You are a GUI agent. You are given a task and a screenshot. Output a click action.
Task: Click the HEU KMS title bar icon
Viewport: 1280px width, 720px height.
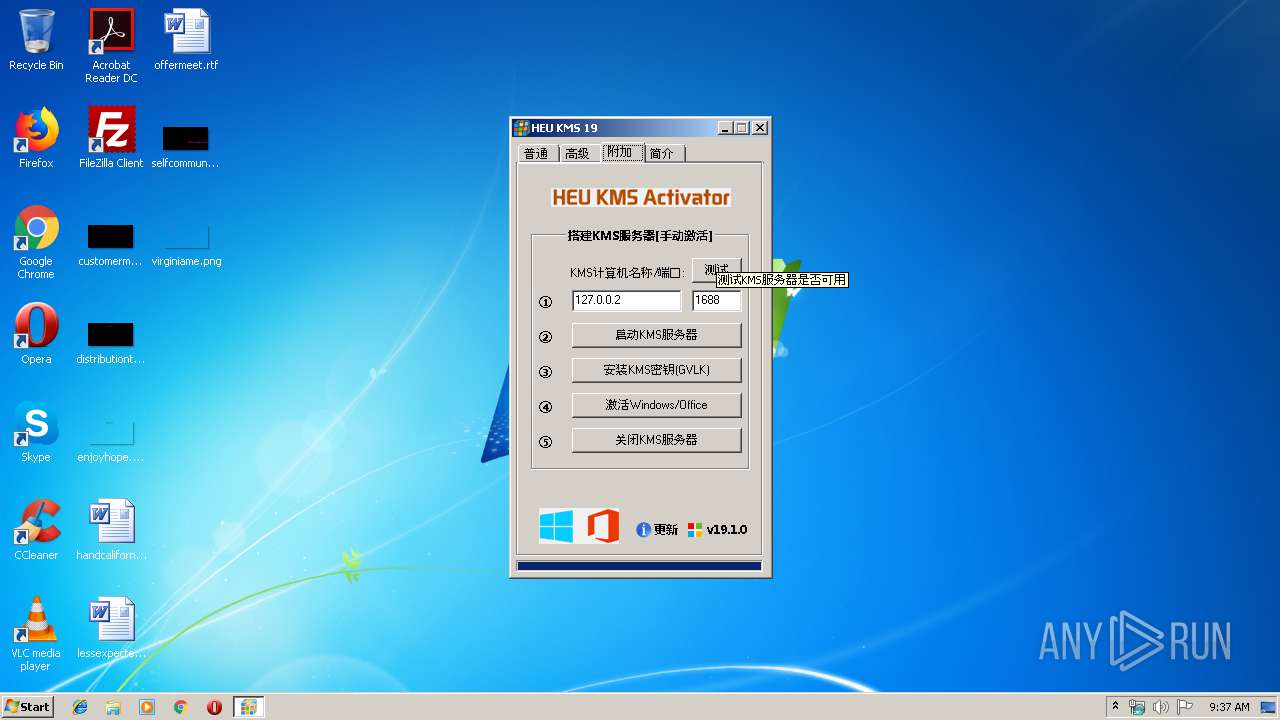point(521,128)
